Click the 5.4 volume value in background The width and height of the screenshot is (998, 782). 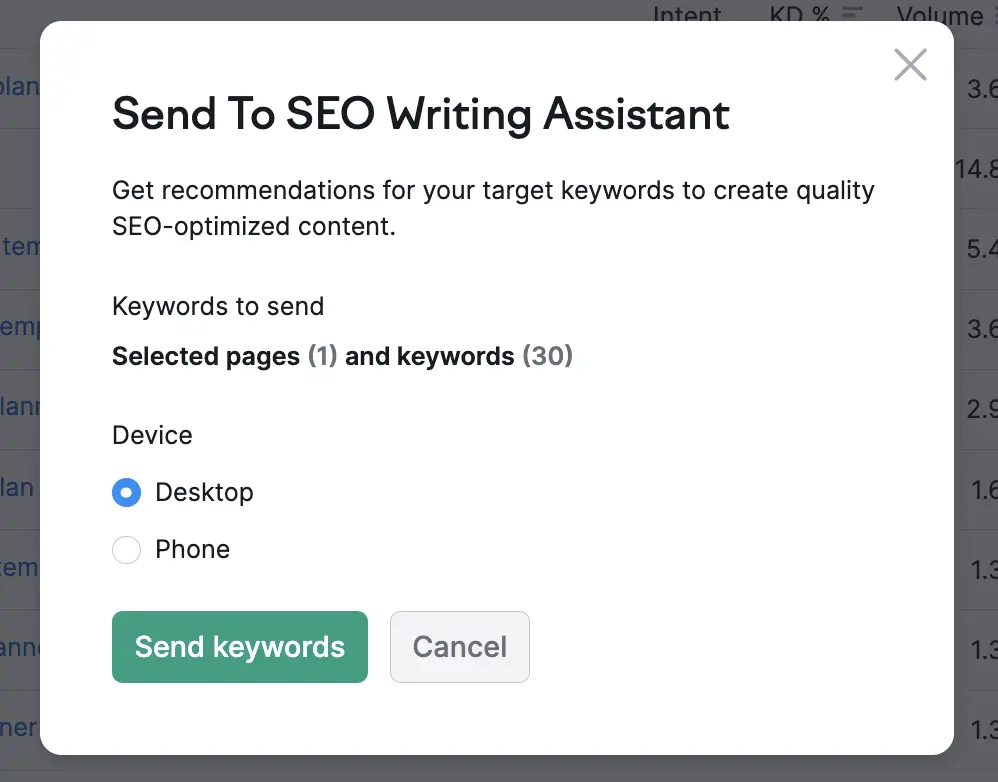[981, 249]
